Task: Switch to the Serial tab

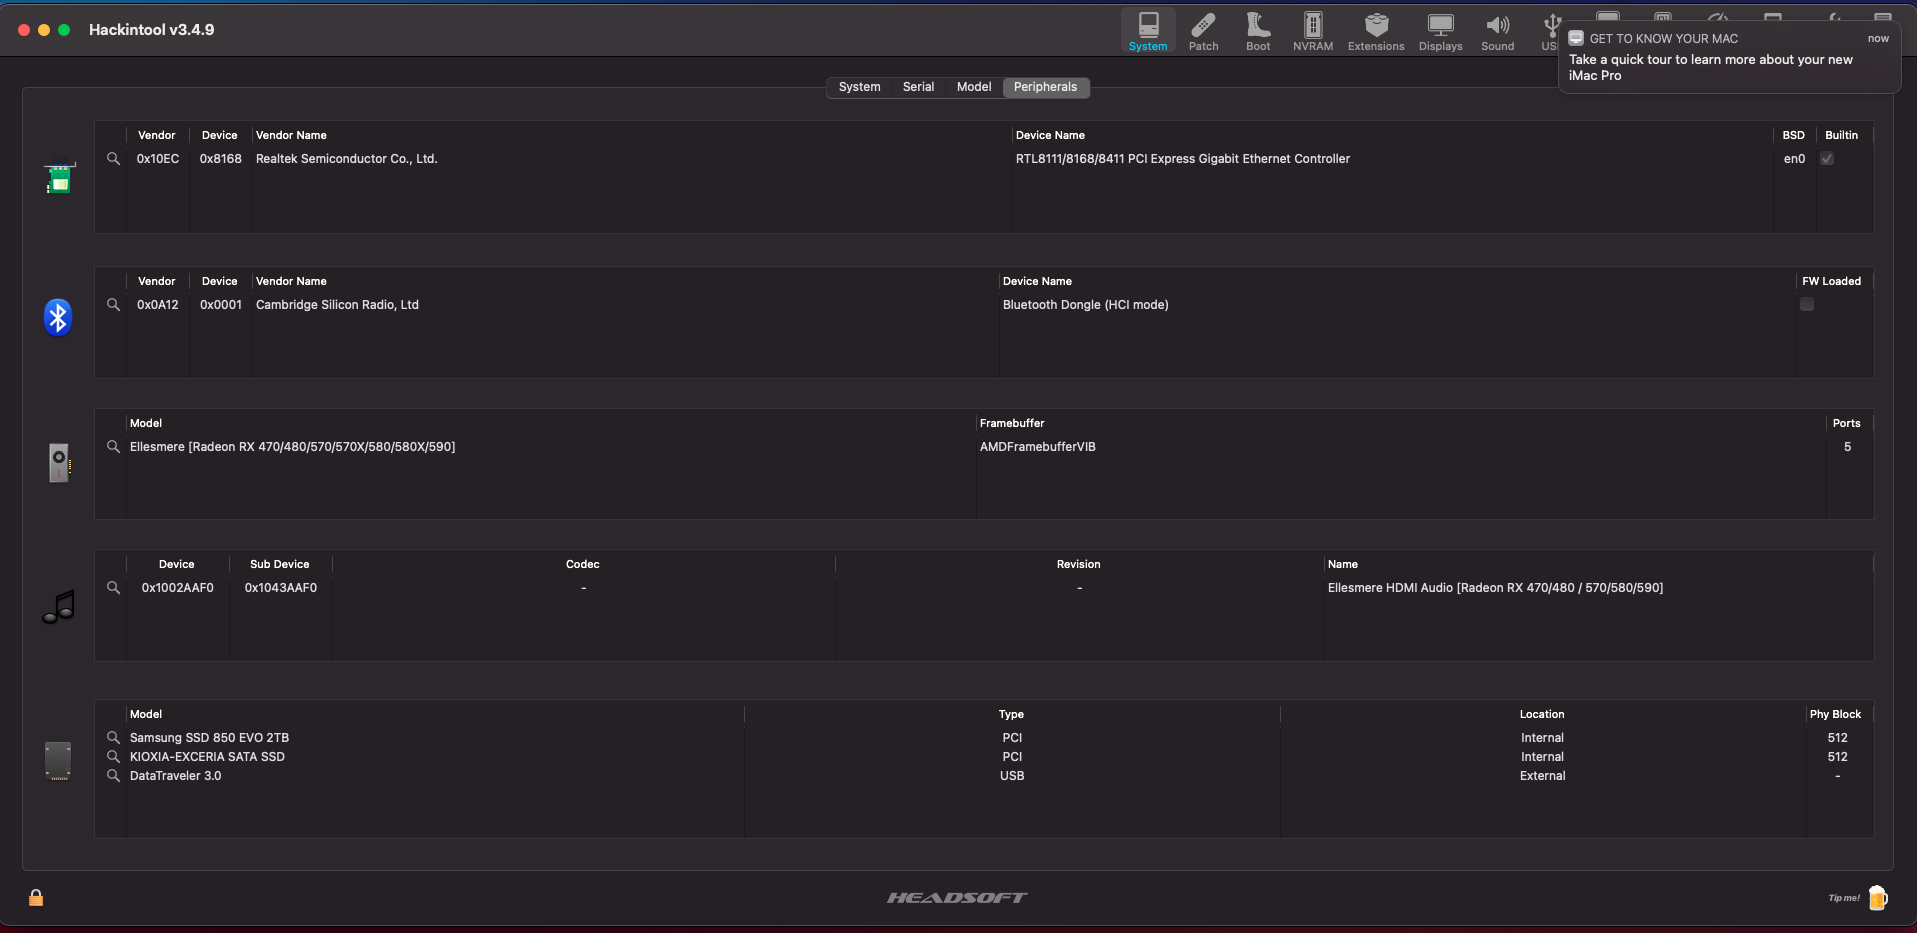Action: (x=917, y=87)
